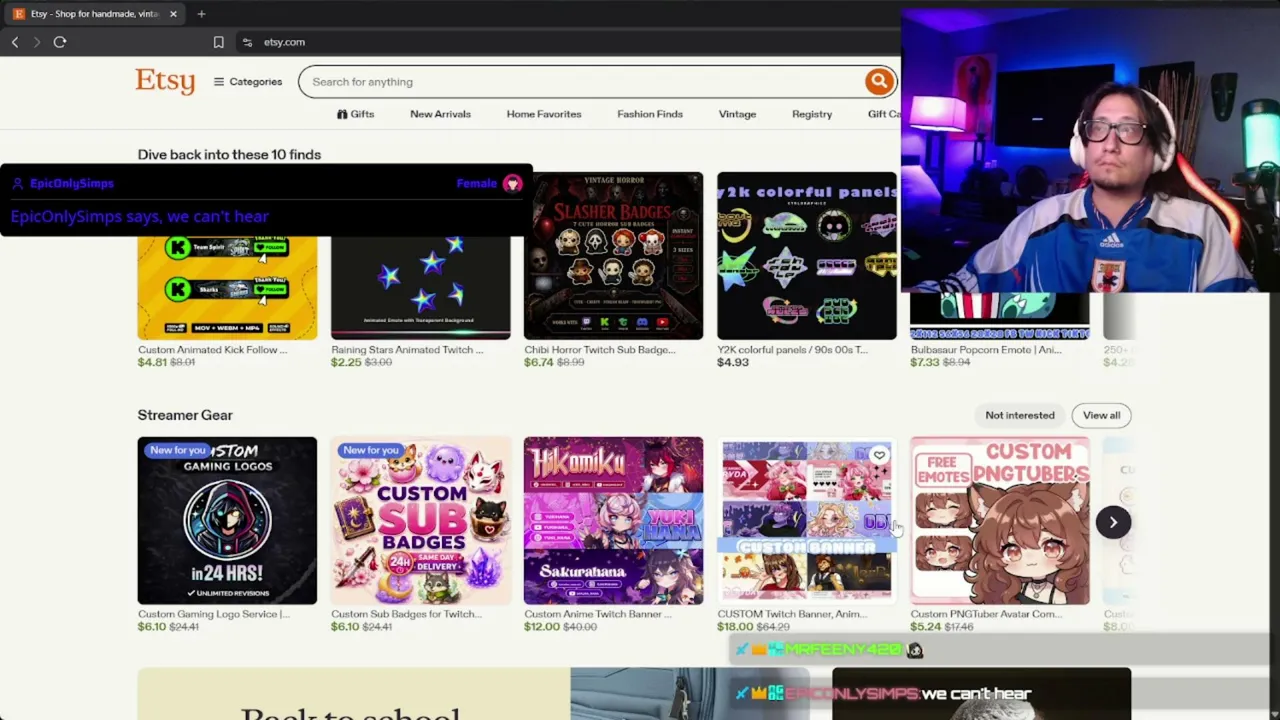
Task: Reload the Etsy page
Action: 60,42
